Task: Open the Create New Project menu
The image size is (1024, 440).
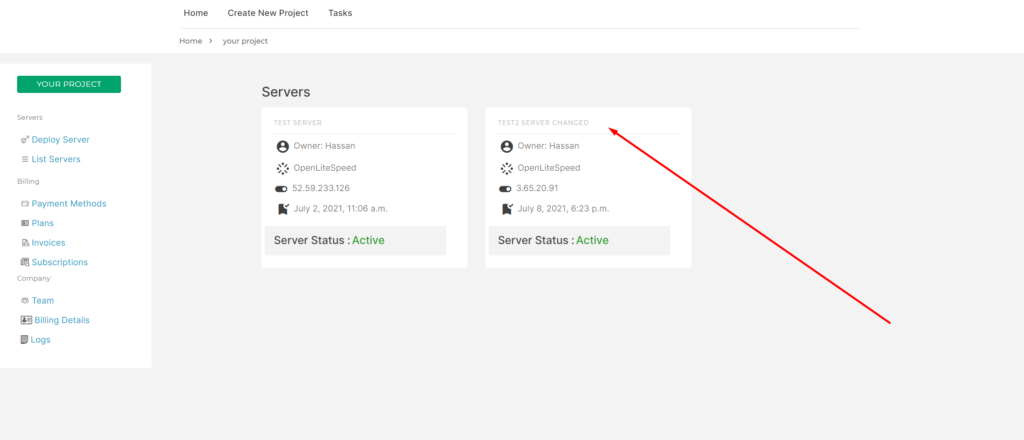Action: click(x=268, y=13)
